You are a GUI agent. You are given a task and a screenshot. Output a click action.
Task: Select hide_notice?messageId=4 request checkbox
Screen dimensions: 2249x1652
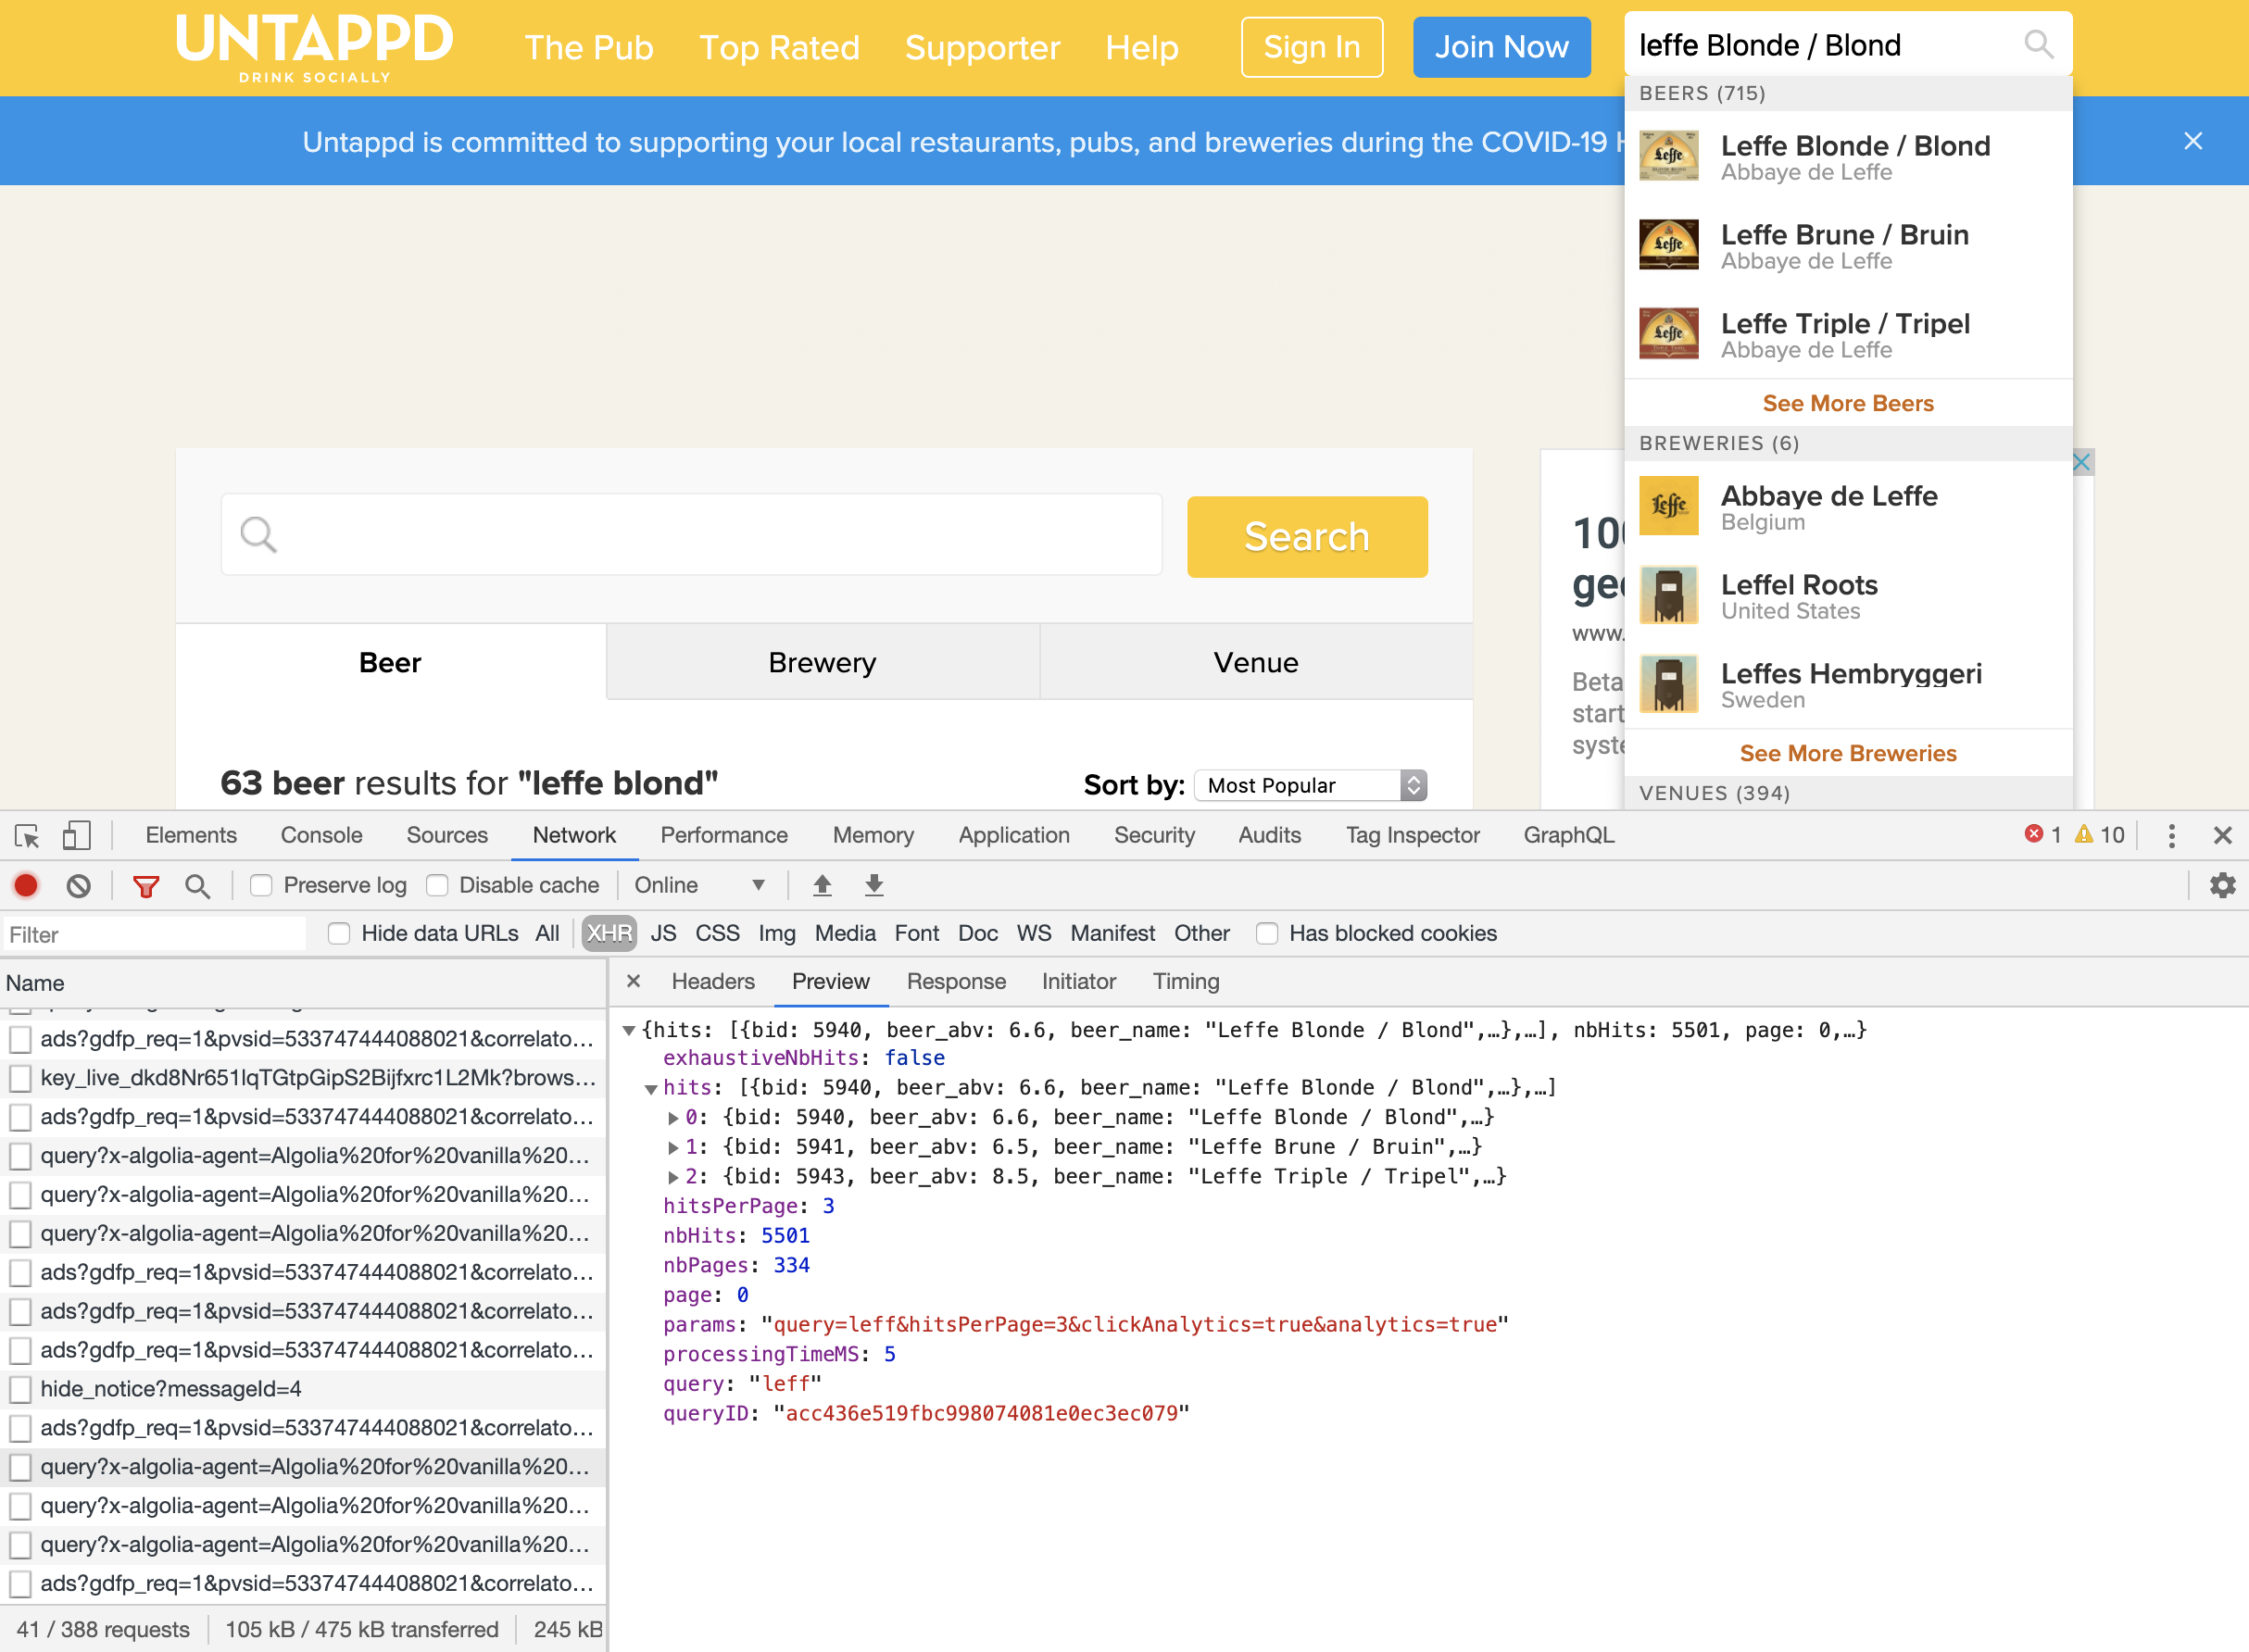pyautogui.click(x=20, y=1389)
